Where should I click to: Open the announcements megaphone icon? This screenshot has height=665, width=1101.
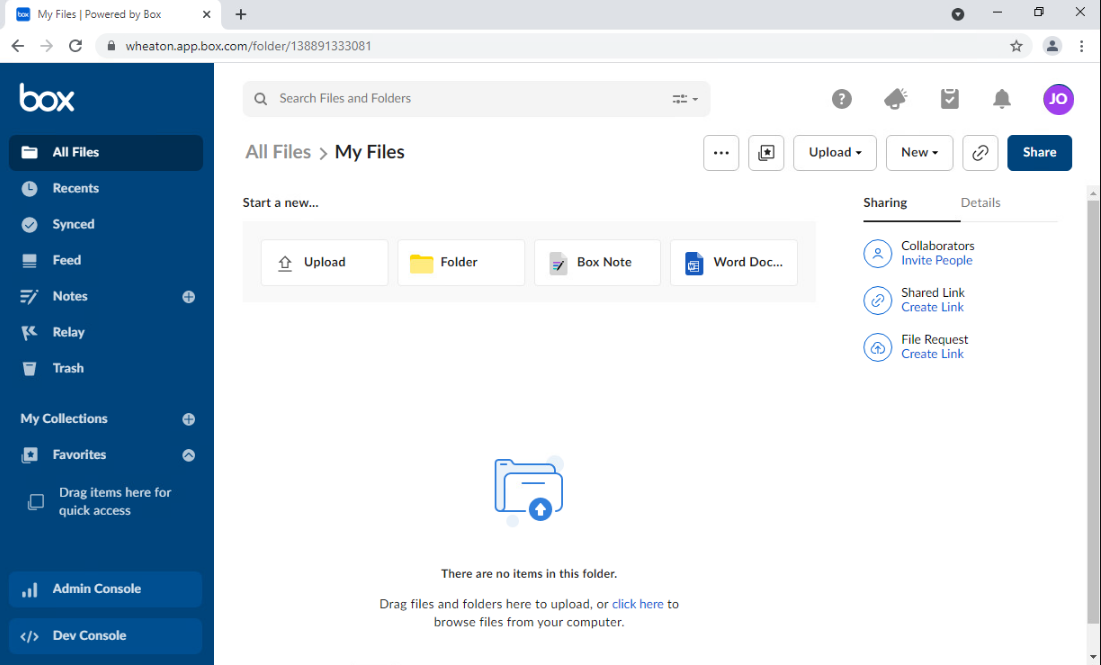895,99
